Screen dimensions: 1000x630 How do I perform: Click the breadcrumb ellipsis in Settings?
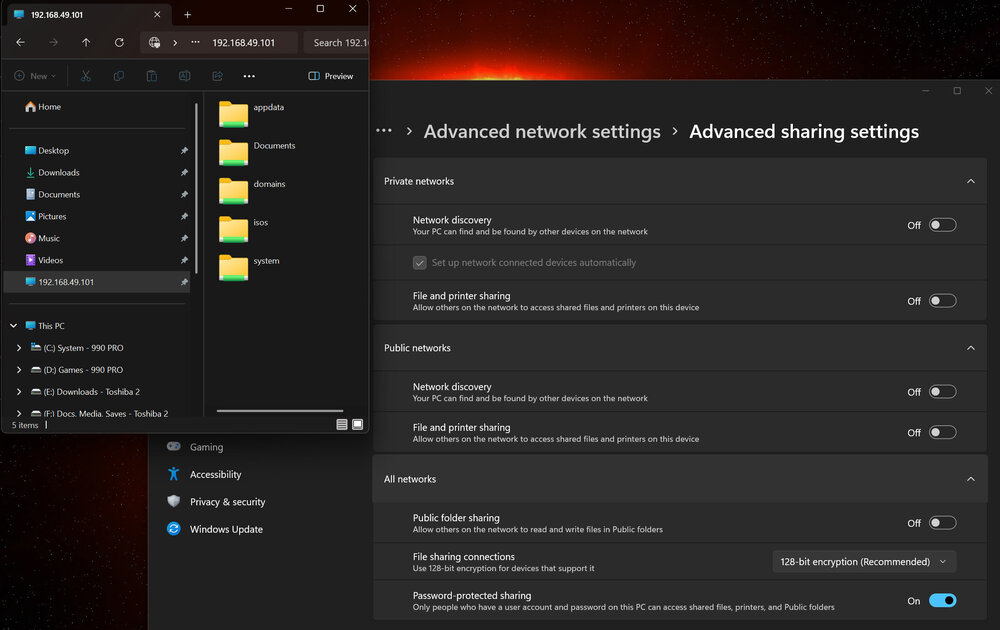point(384,131)
